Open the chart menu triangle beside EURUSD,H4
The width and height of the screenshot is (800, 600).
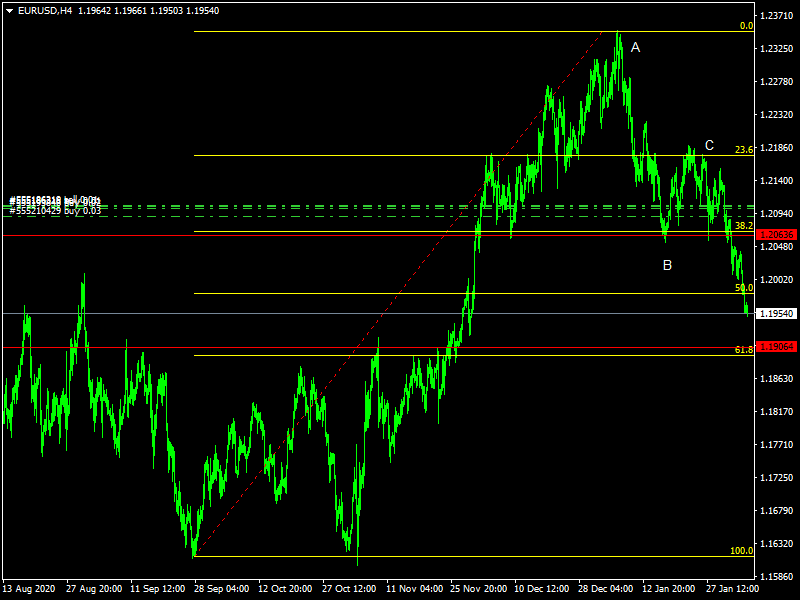click(x=9, y=11)
